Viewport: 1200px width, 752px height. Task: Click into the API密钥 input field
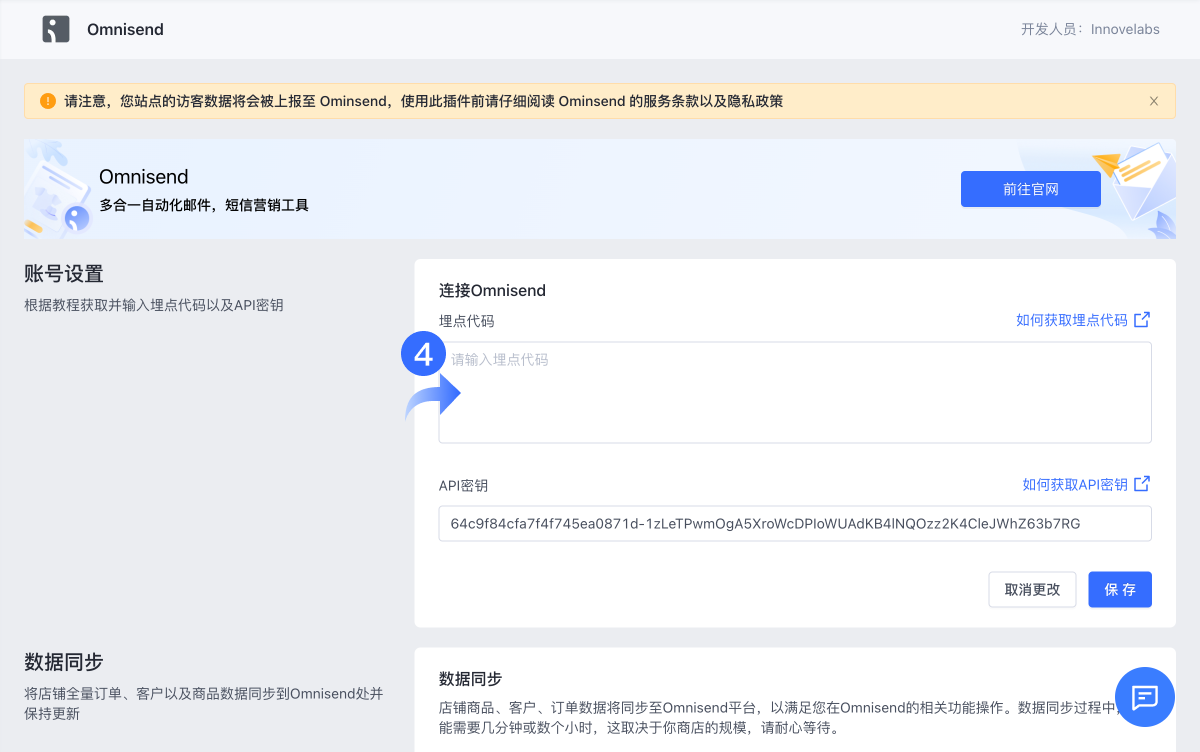[x=795, y=523]
